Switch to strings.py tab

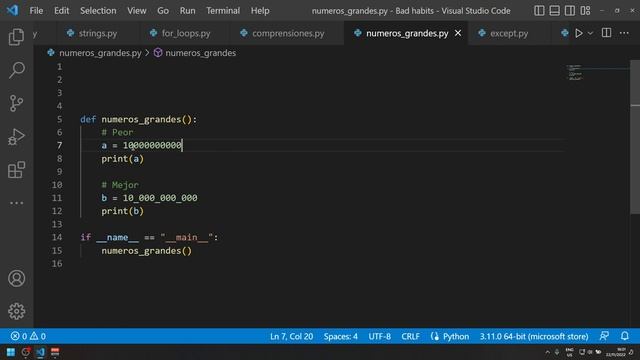click(x=98, y=33)
